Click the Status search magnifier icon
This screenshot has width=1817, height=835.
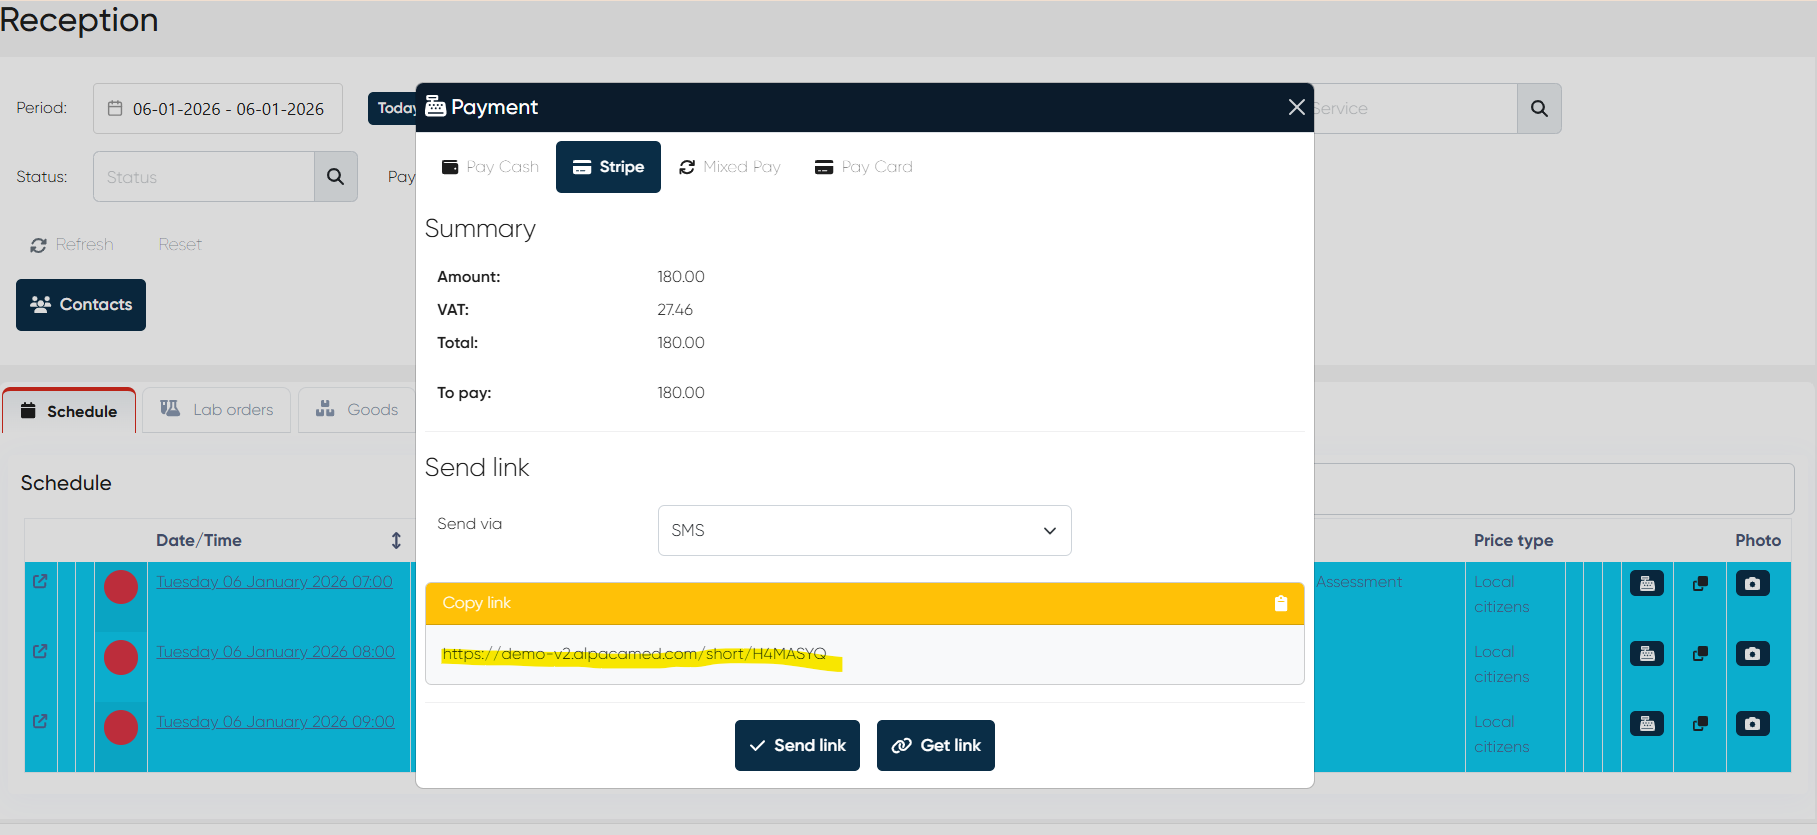(x=335, y=177)
